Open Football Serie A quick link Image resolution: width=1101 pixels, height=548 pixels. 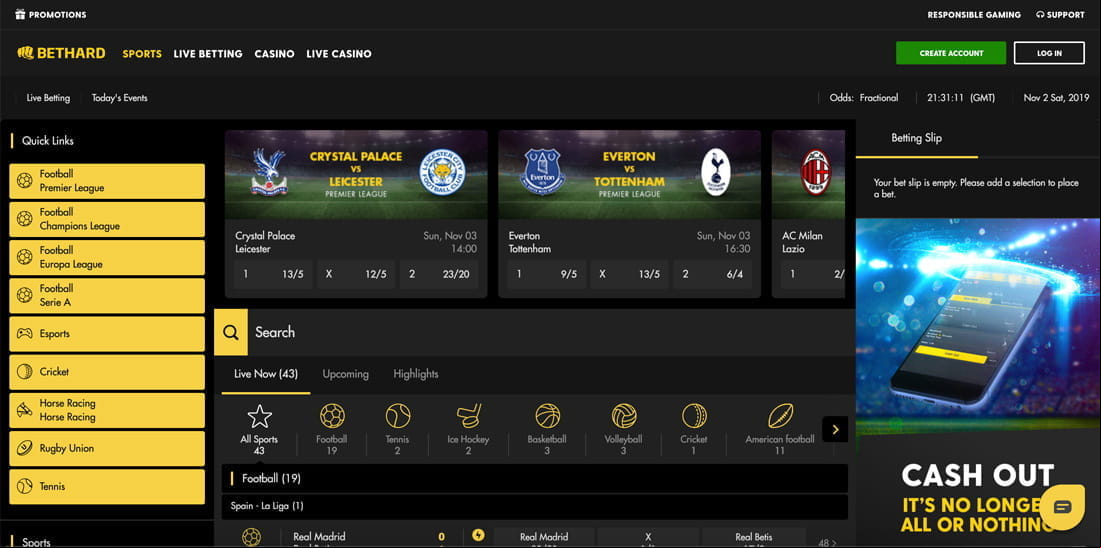point(107,296)
